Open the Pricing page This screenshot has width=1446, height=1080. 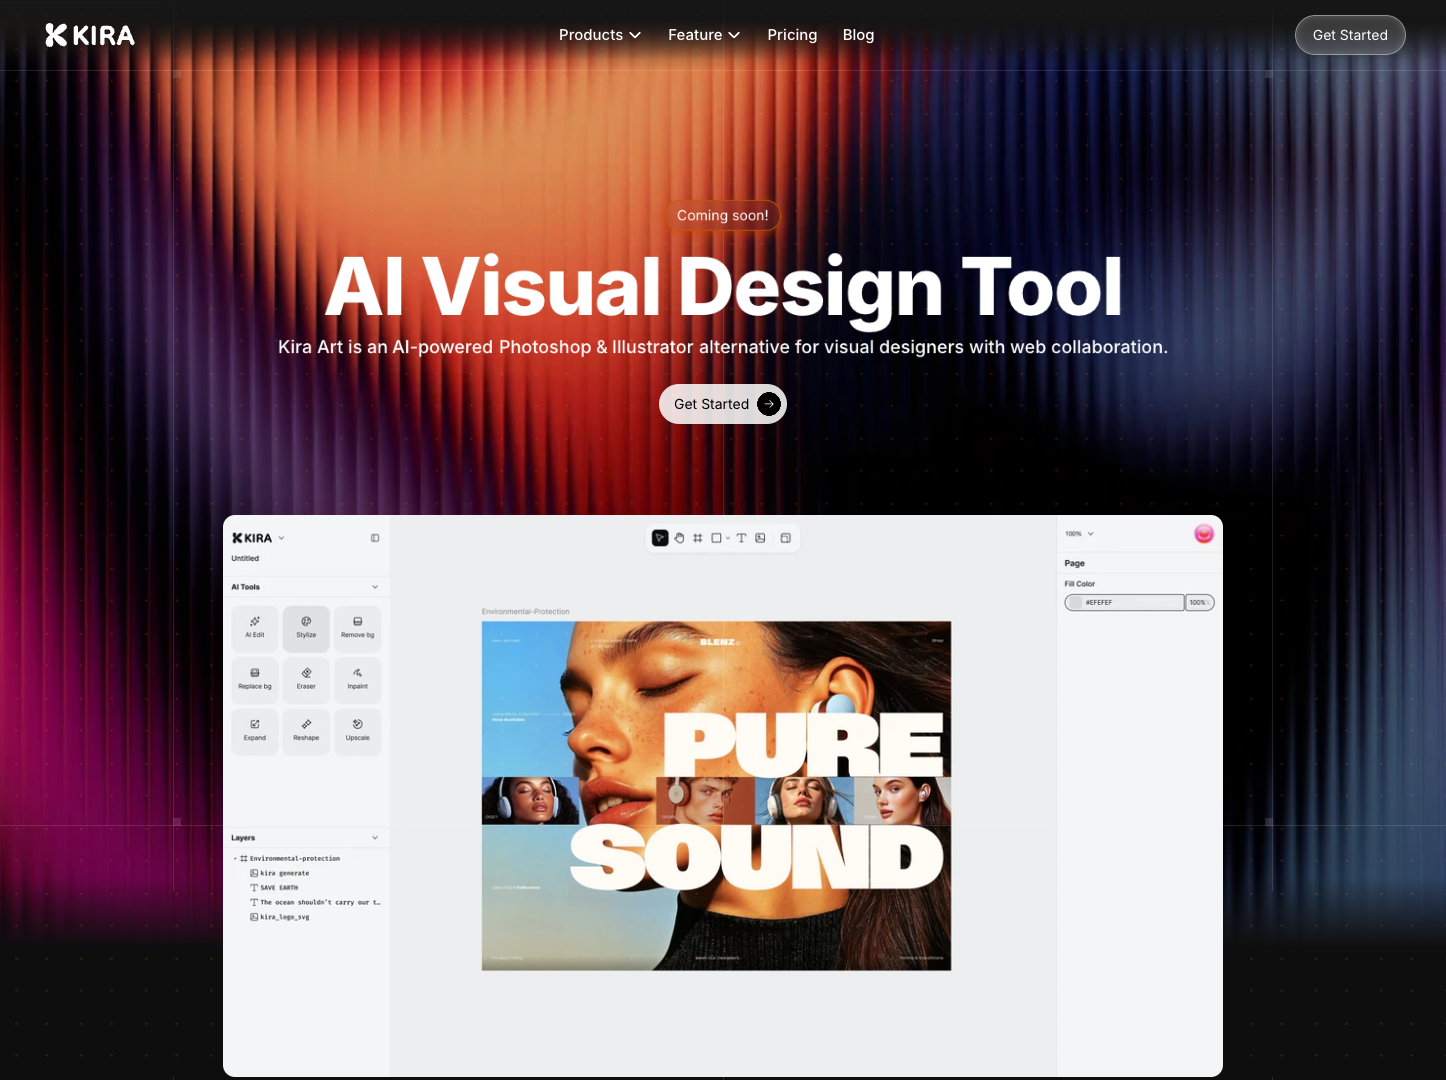(x=792, y=35)
